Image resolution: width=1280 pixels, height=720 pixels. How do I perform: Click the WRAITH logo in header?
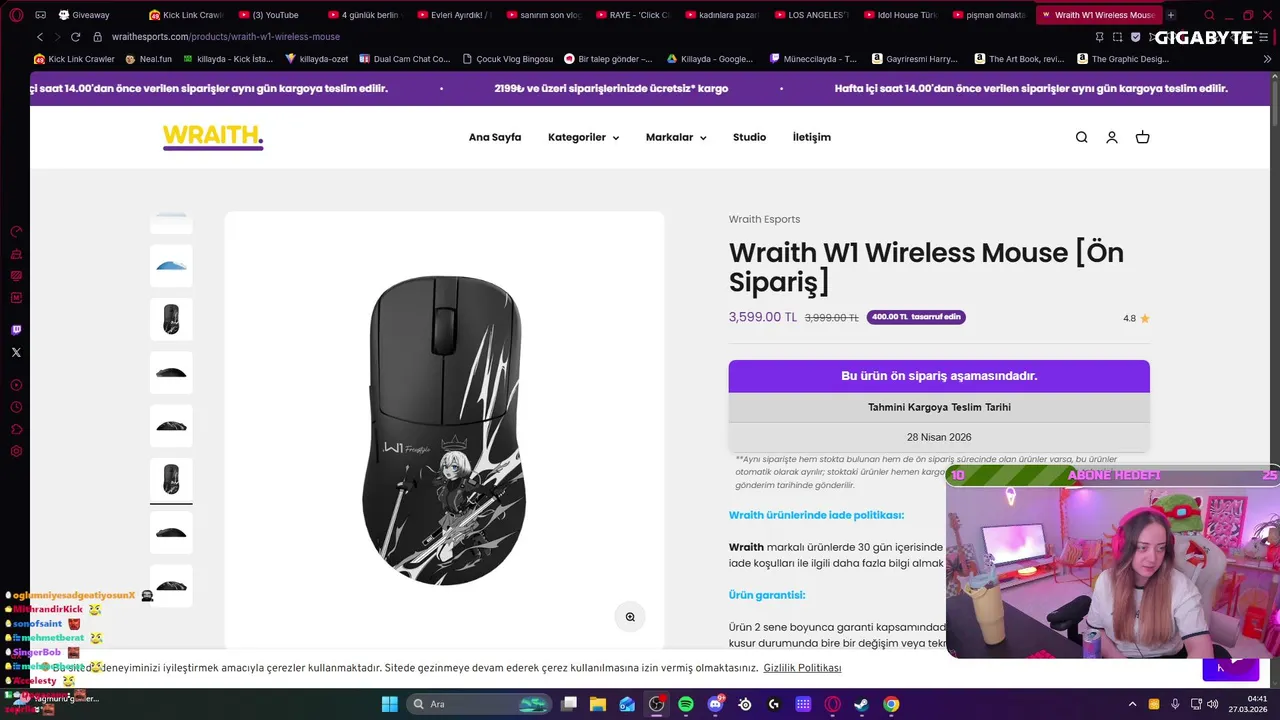(x=213, y=137)
